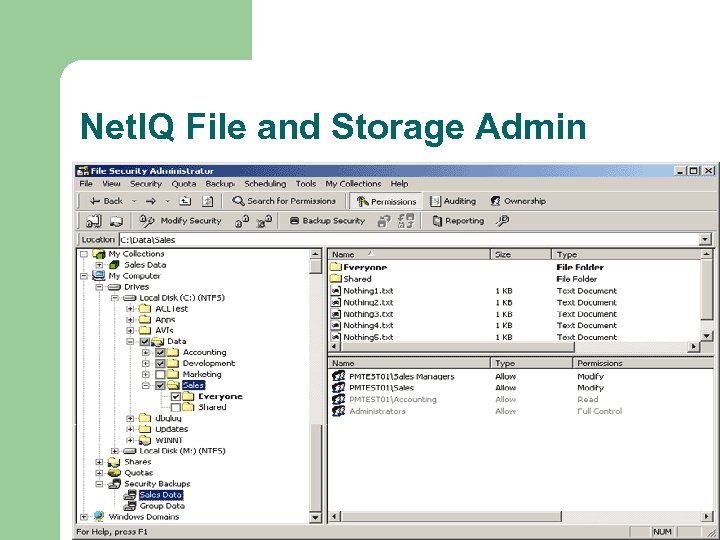Click the key icon after Reporting
The image size is (720, 540).
(x=502, y=221)
